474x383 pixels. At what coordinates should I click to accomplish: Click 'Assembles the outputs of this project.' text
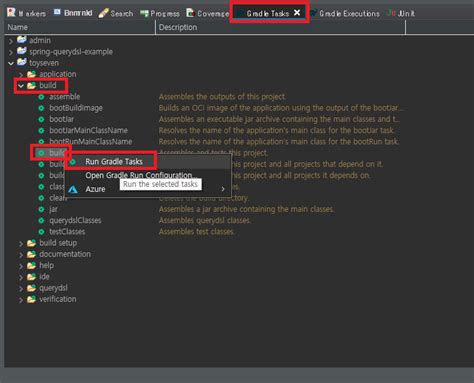[222, 97]
